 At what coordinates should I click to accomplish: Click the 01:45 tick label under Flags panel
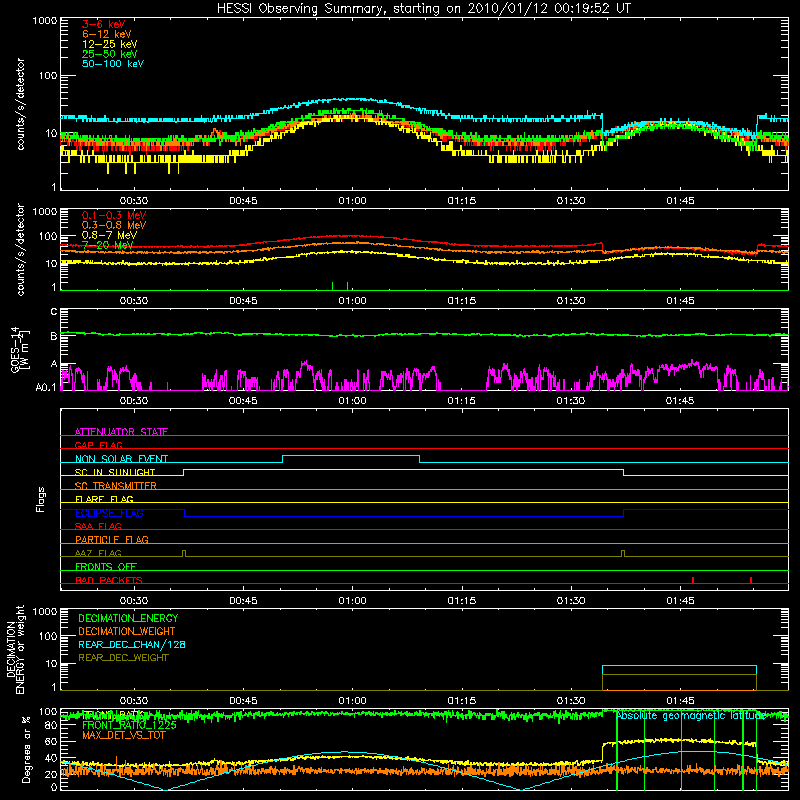(x=680, y=601)
